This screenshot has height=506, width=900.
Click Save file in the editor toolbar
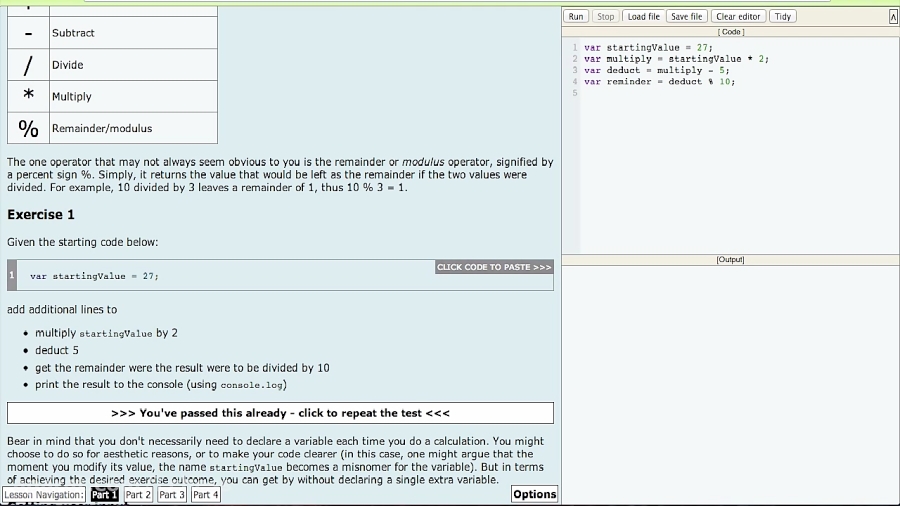(x=686, y=16)
